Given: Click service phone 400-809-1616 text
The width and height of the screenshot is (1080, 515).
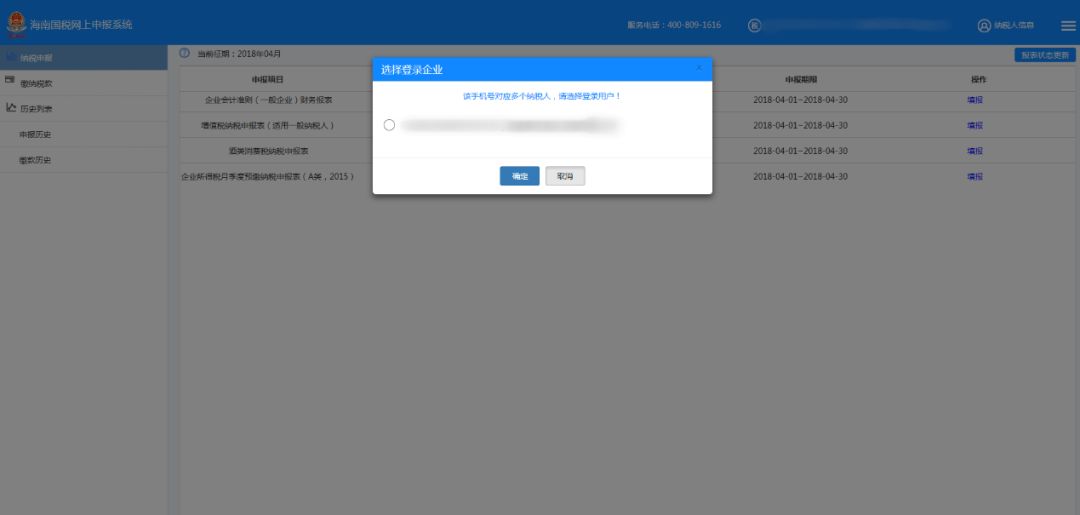Looking at the screenshot, I should (674, 25).
